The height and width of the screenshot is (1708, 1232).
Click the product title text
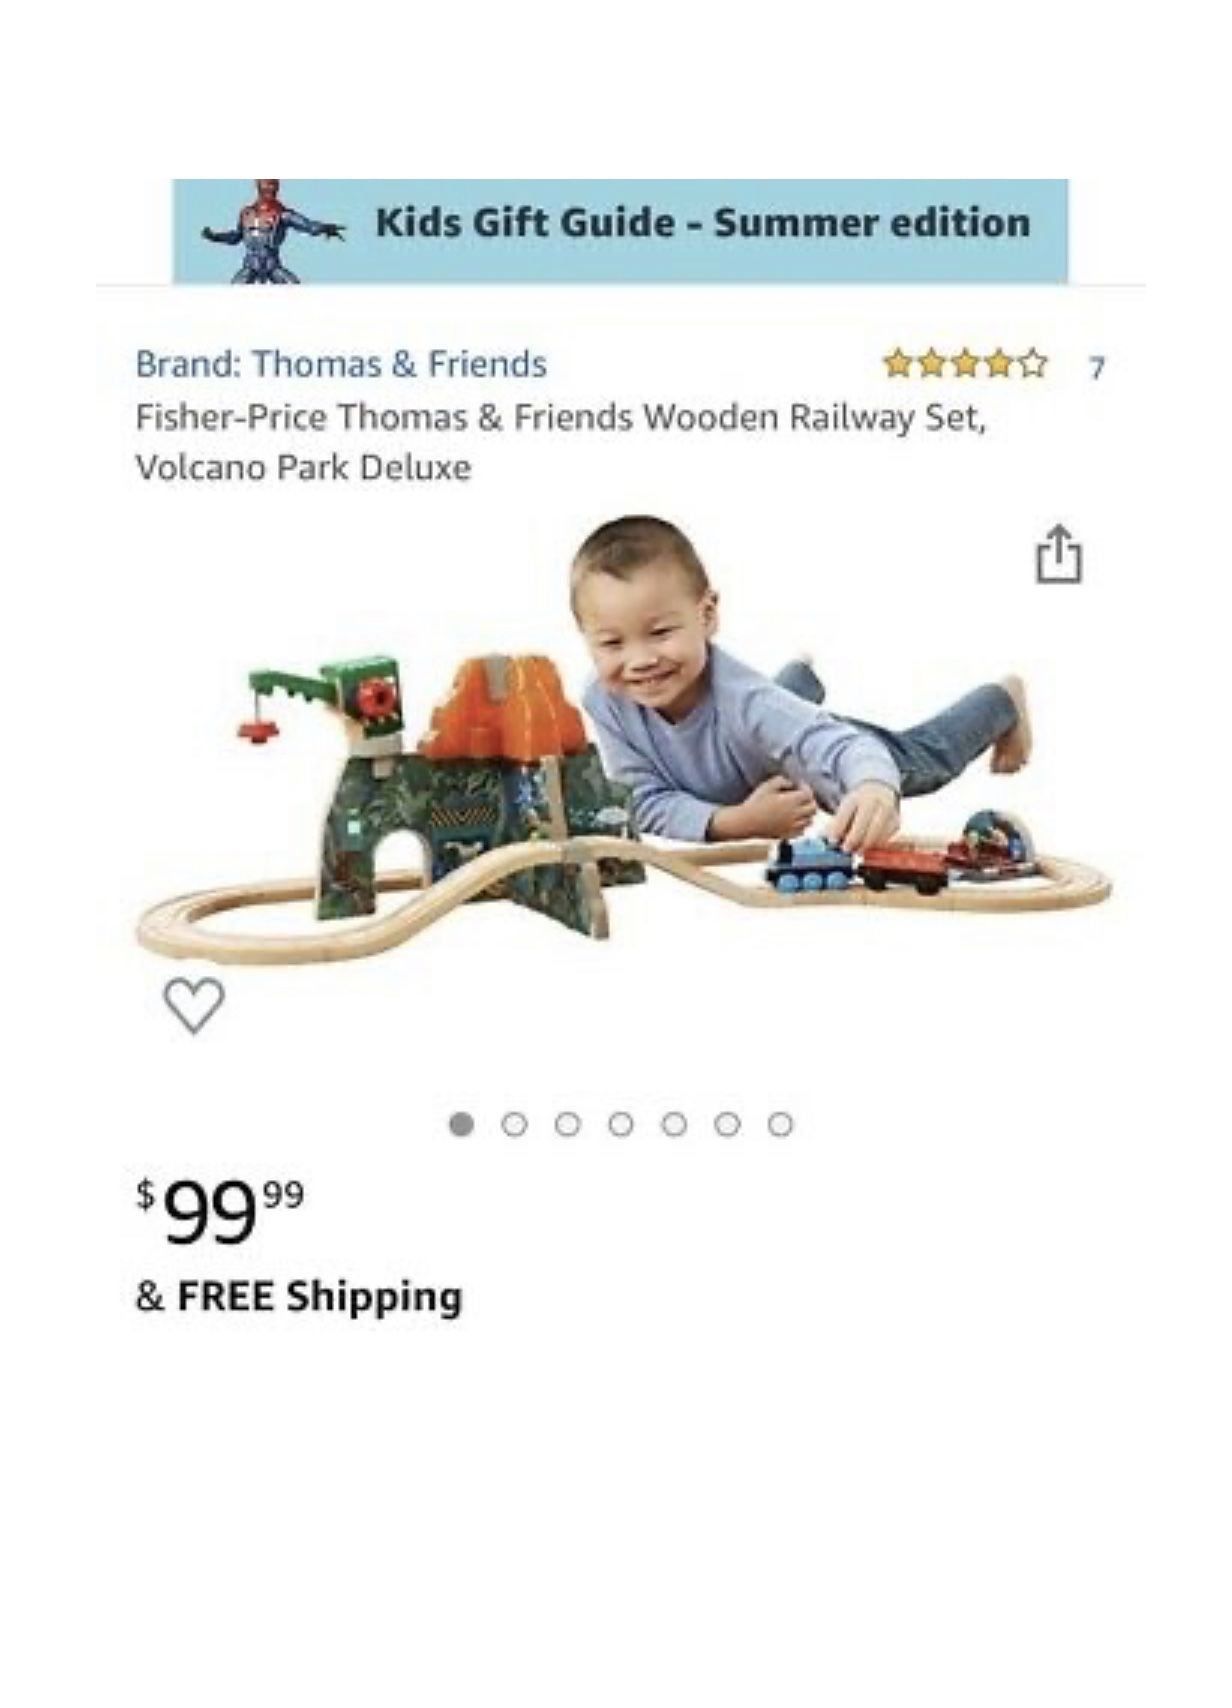pos(560,442)
